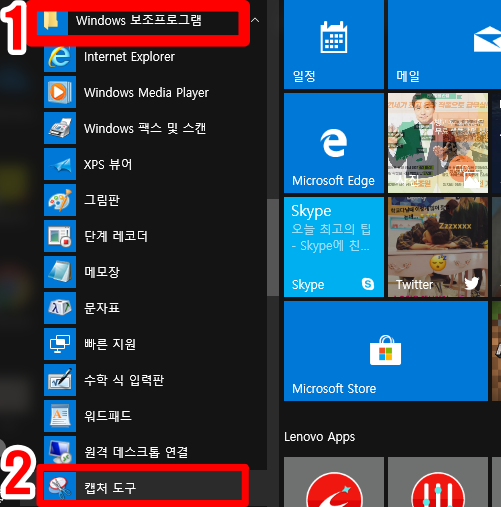
Task: Open the 일정 calendar tile
Action: [x=334, y=44]
